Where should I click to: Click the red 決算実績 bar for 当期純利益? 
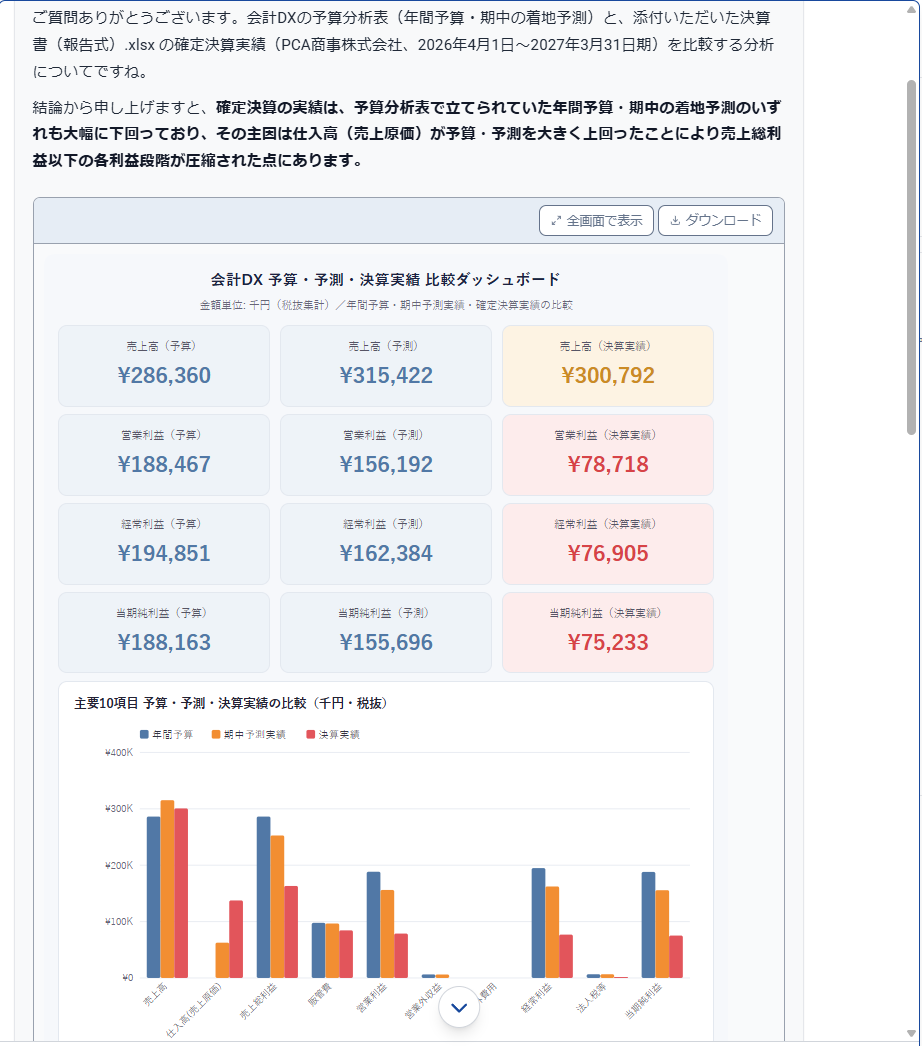(676, 957)
